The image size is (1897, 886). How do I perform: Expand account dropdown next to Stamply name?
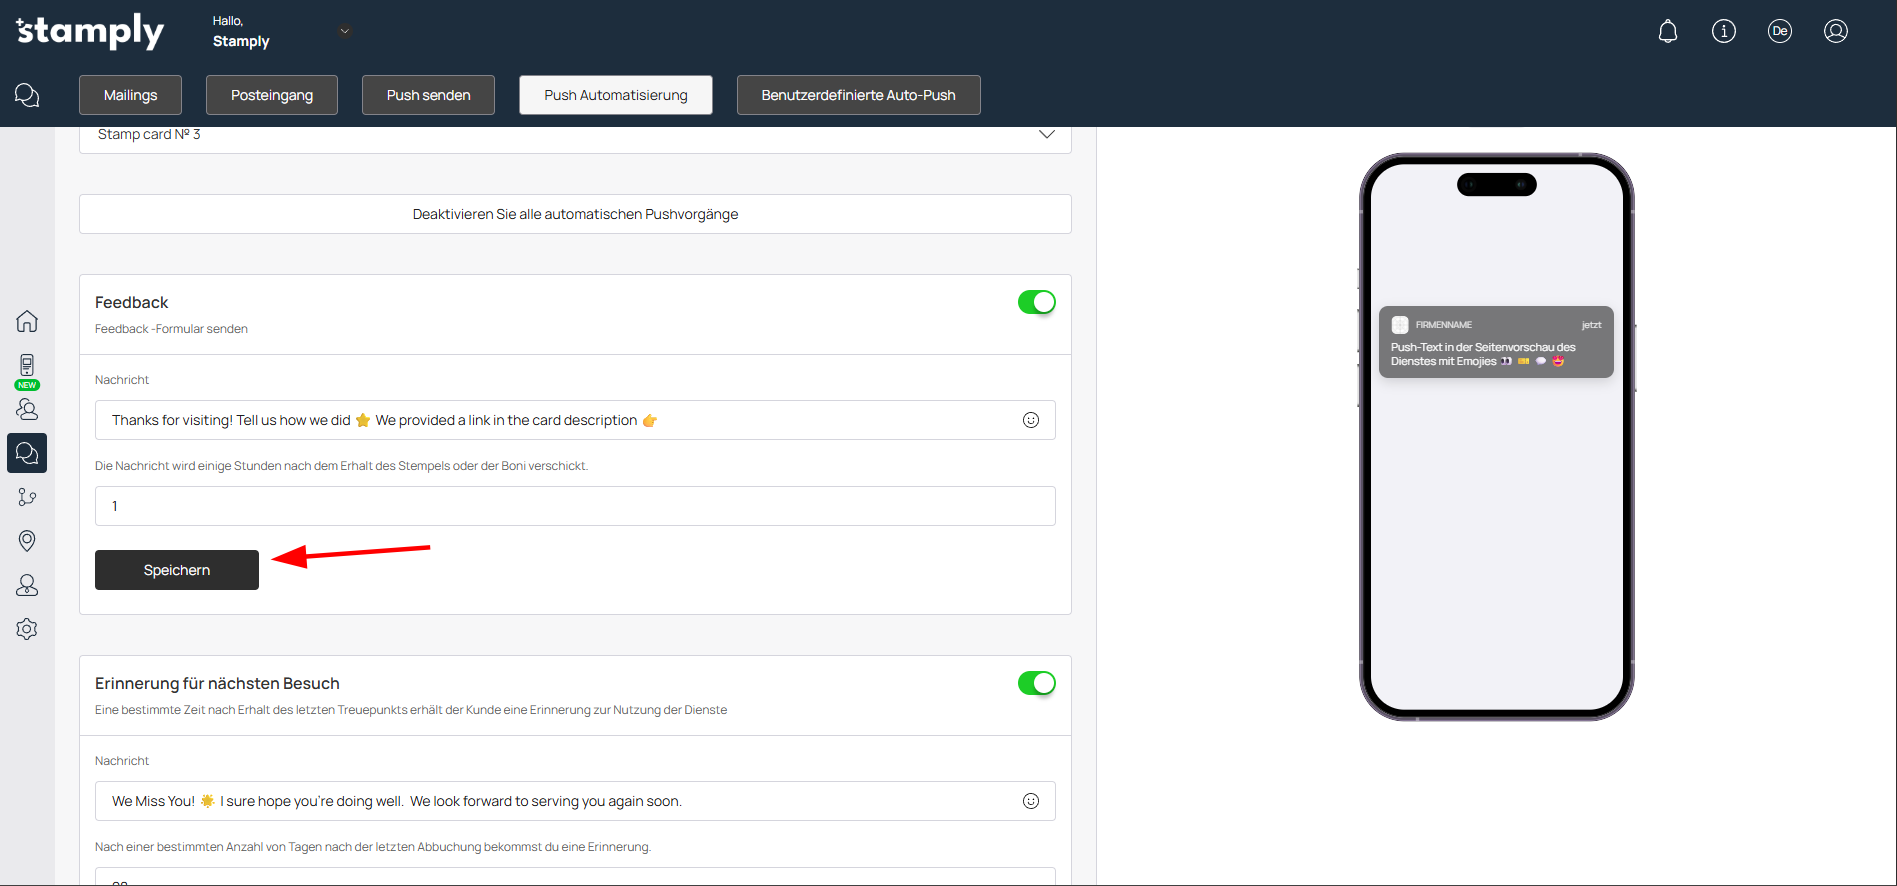point(344,31)
